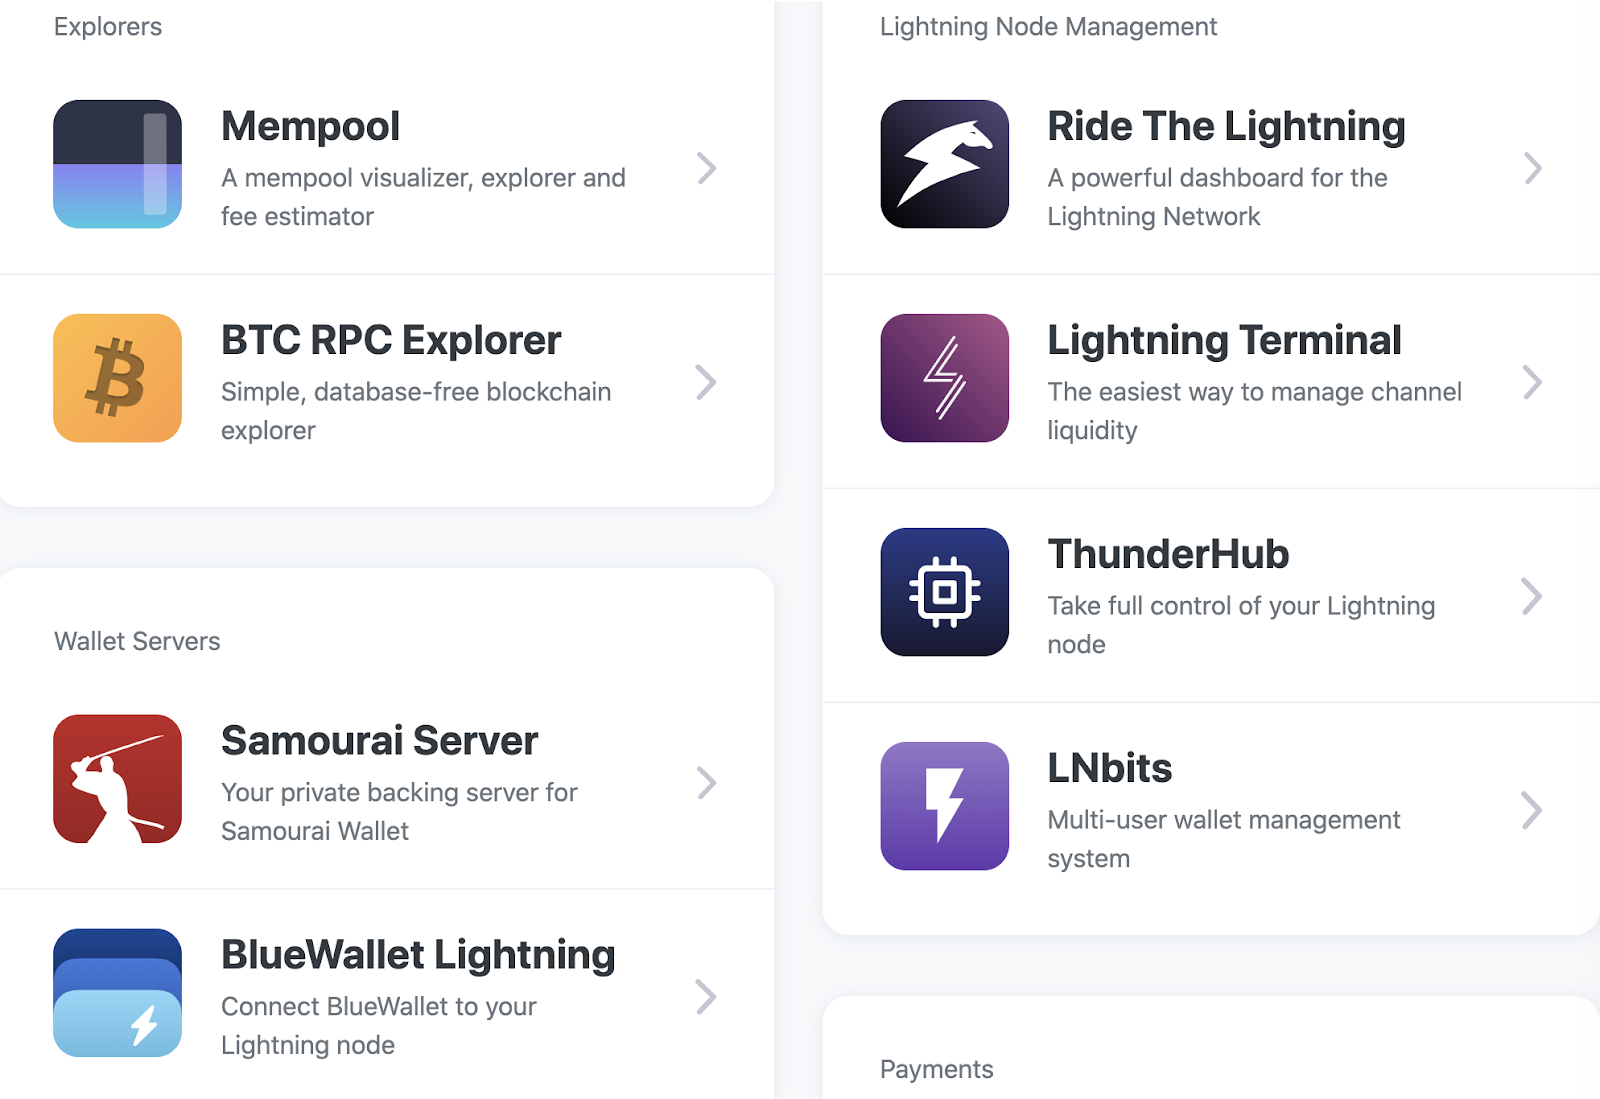Open the purple Lightning Terminal icon

944,378
